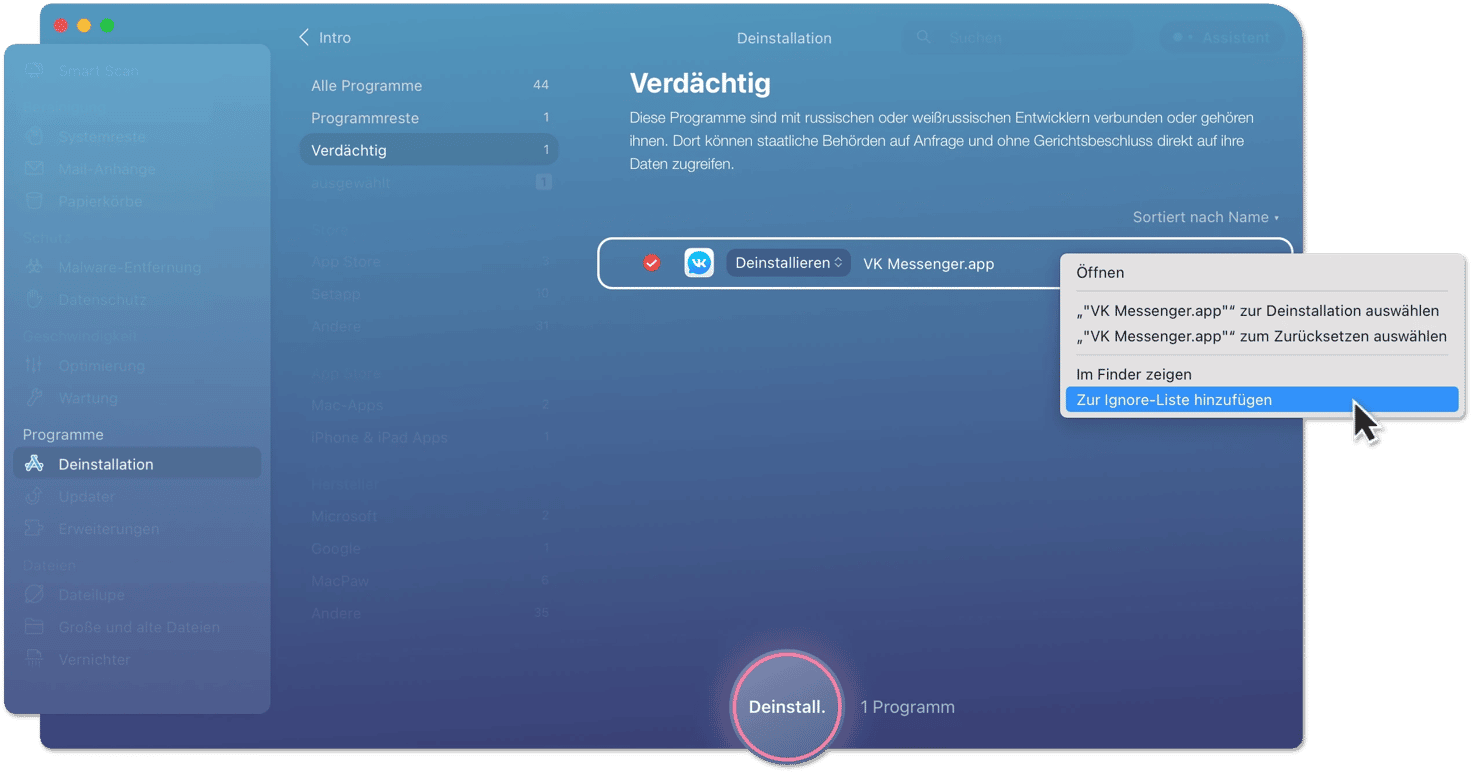1472x773 pixels.
Task: Uncheck the VK Messenger.app checkbox
Action: (651, 263)
